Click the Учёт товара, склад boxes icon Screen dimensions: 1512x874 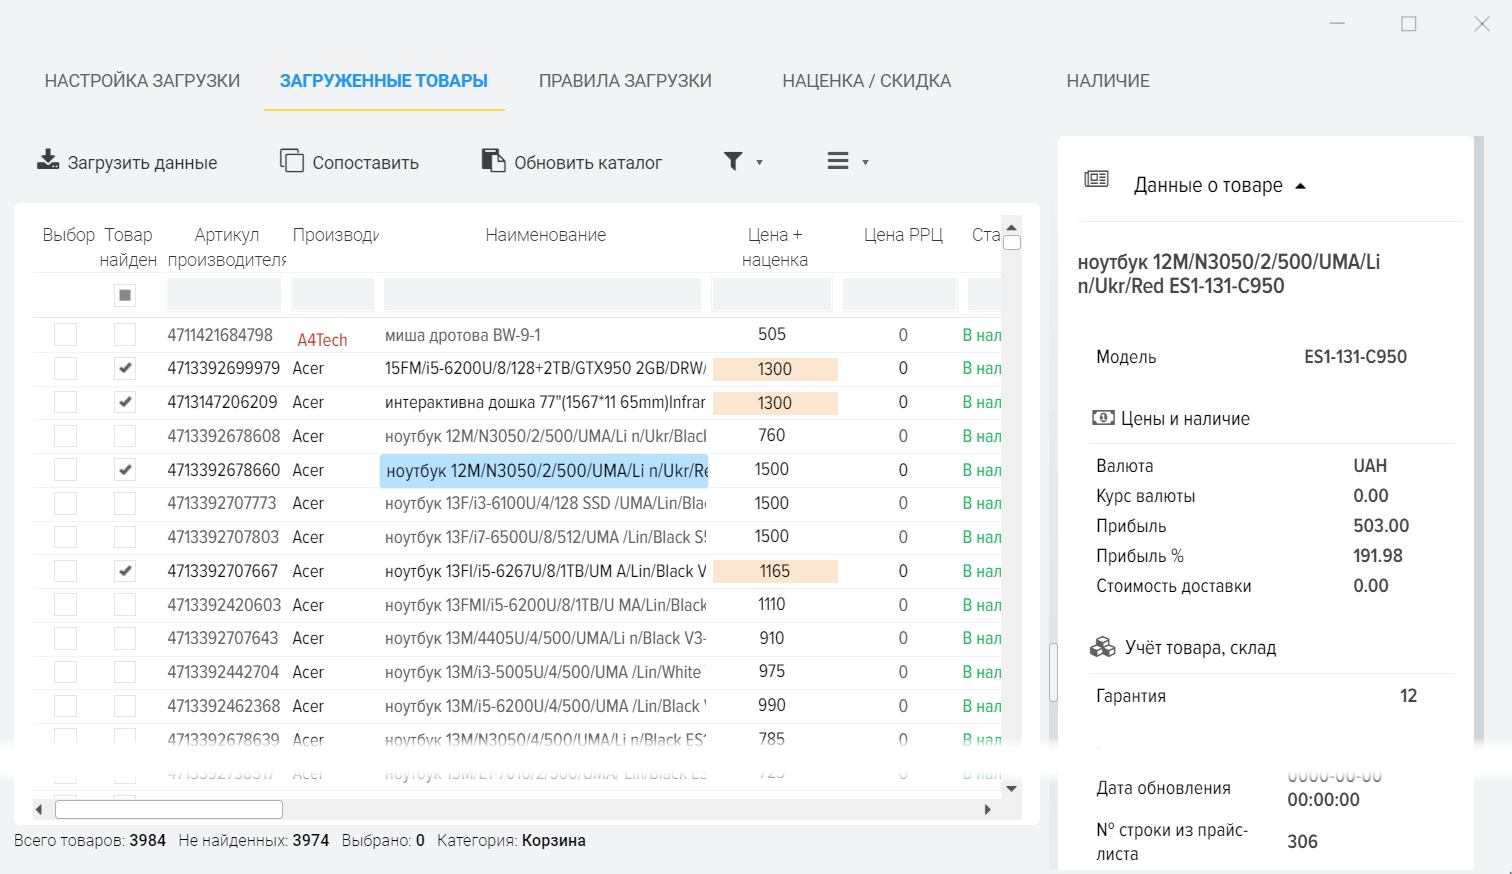coord(1102,647)
